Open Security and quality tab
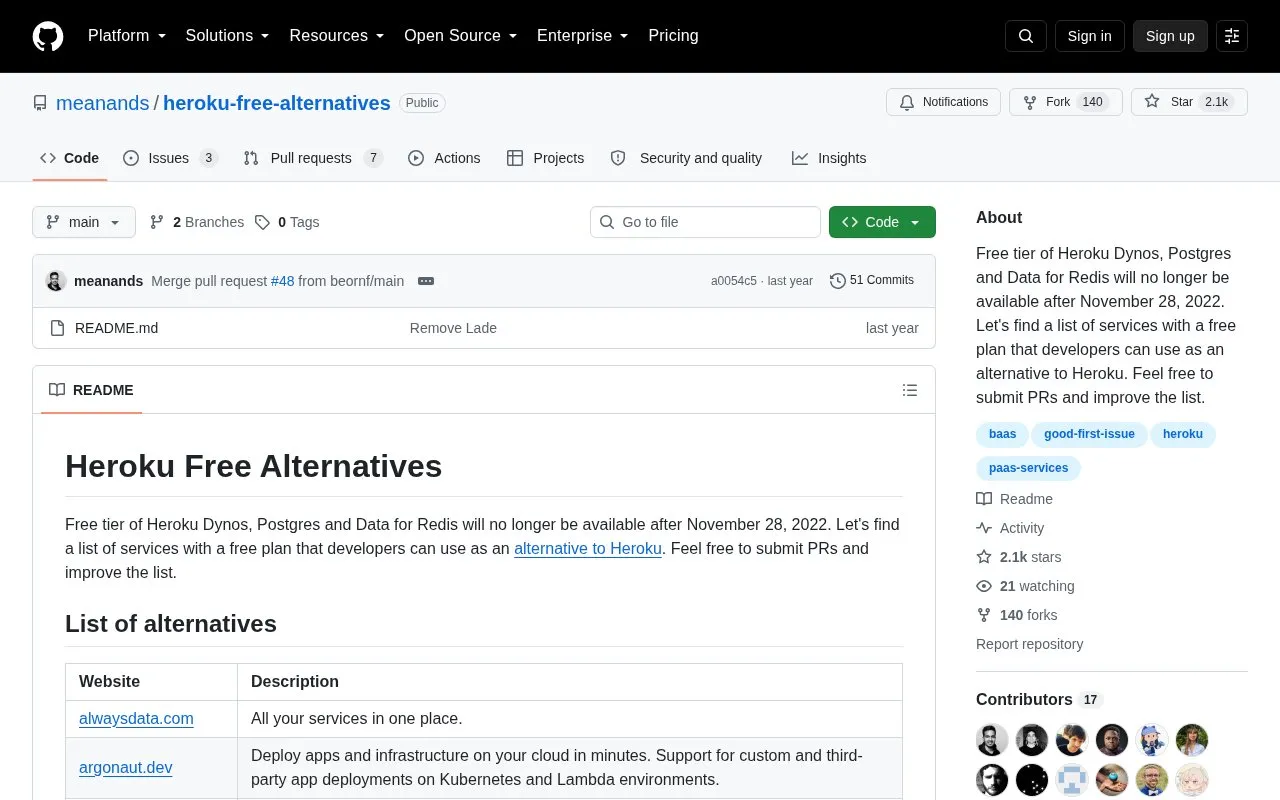This screenshot has width=1280, height=800. 686,158
